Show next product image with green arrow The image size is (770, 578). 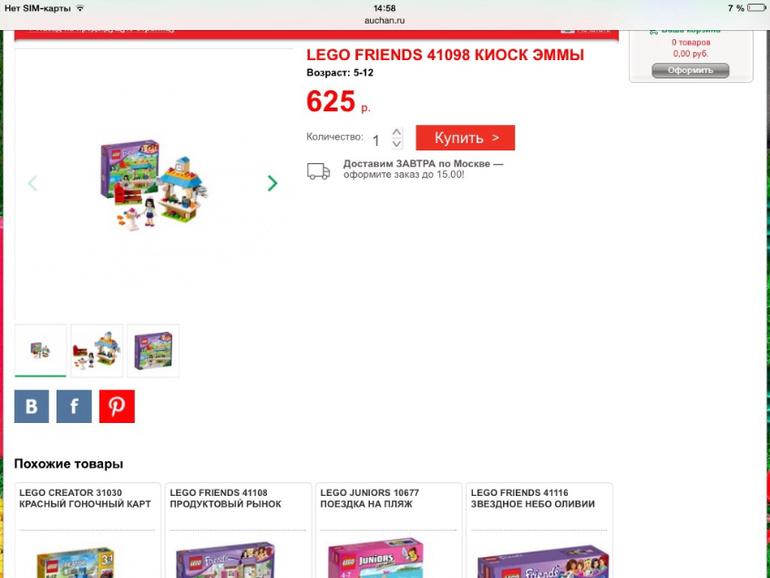[x=273, y=183]
